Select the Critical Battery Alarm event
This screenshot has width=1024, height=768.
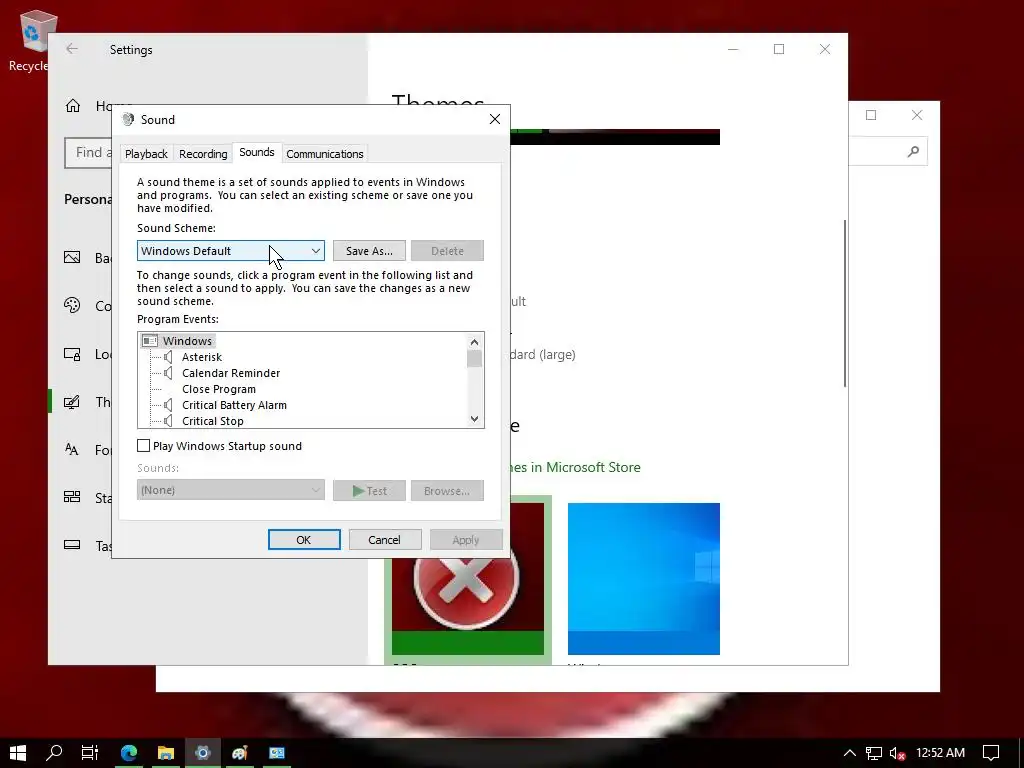click(x=234, y=405)
